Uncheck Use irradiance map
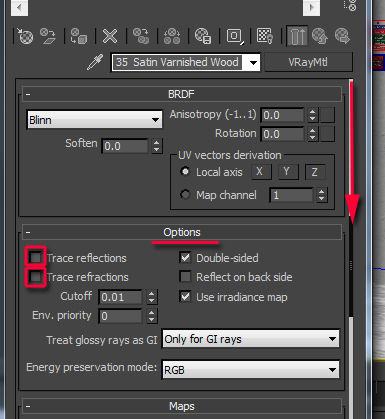 click(185, 296)
